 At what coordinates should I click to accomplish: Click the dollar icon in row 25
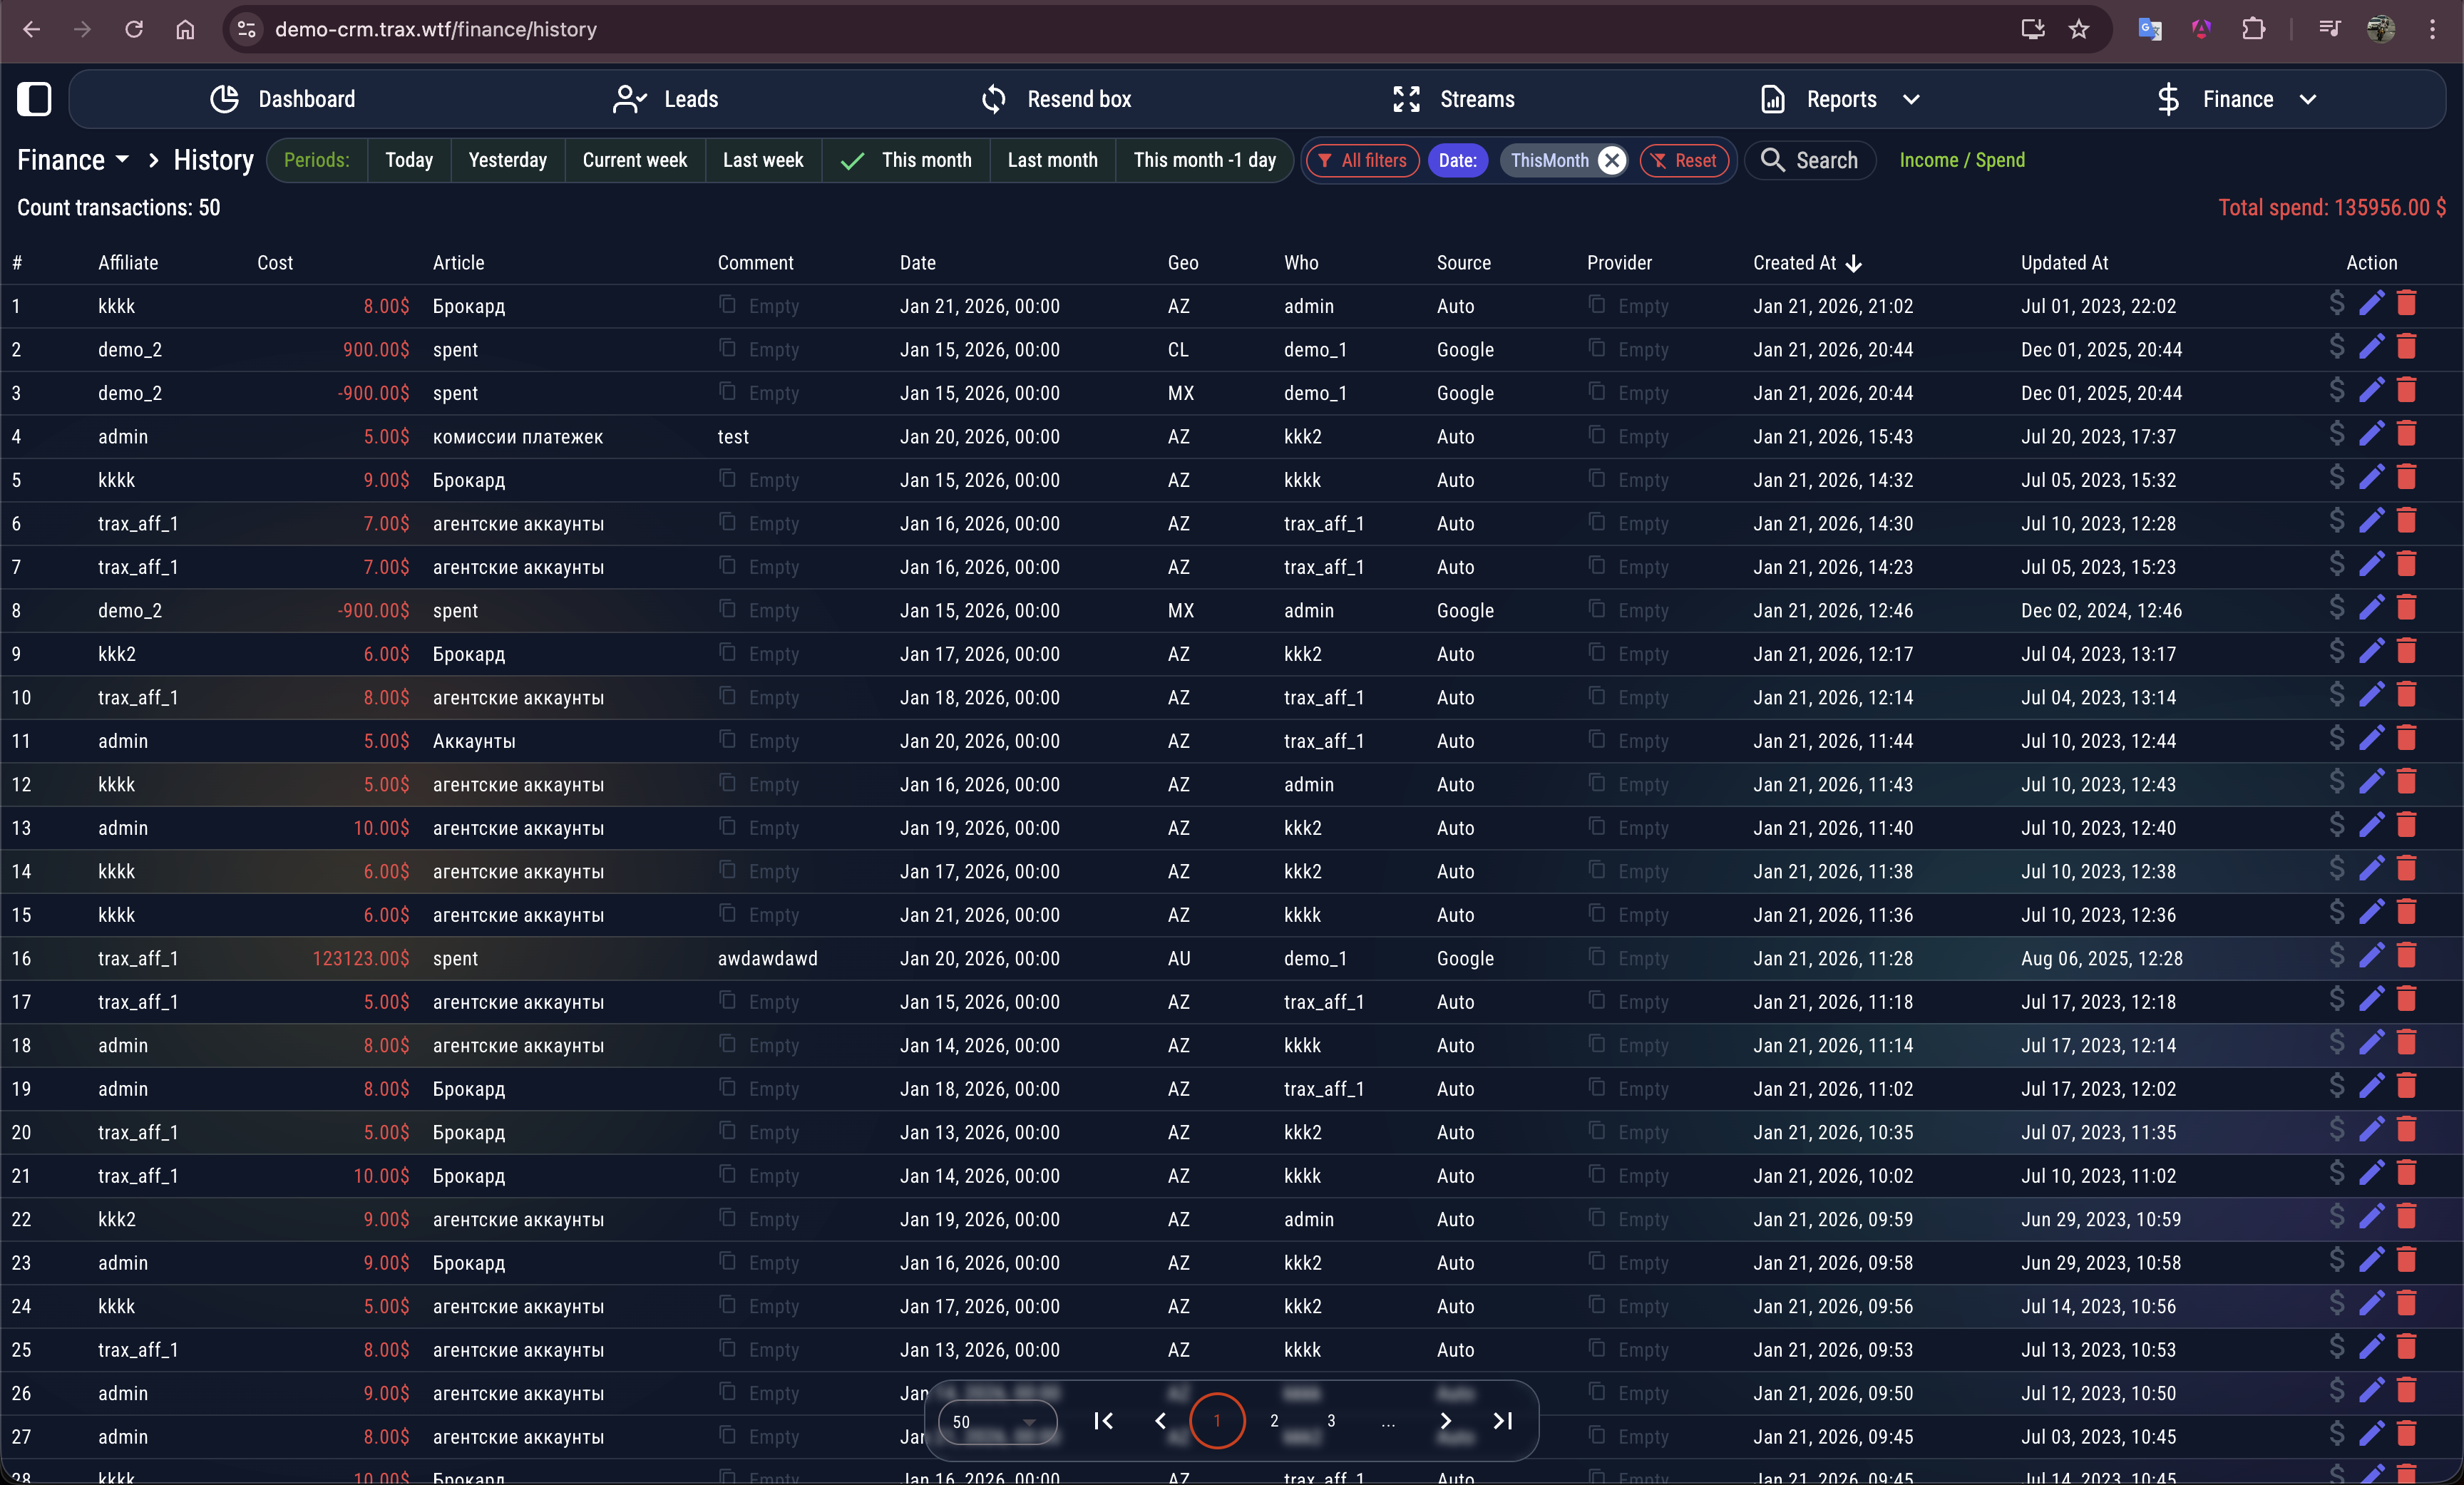2336,1347
